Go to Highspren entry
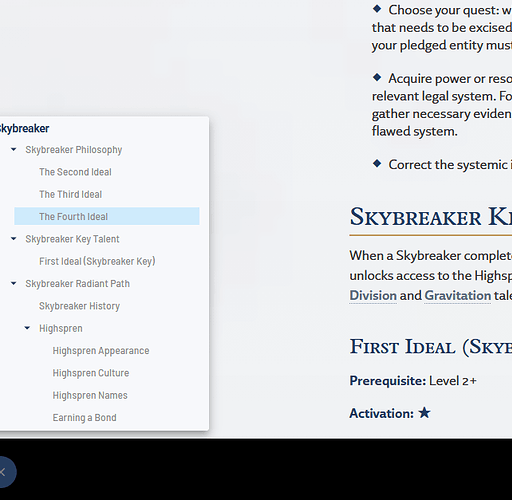 (61, 328)
